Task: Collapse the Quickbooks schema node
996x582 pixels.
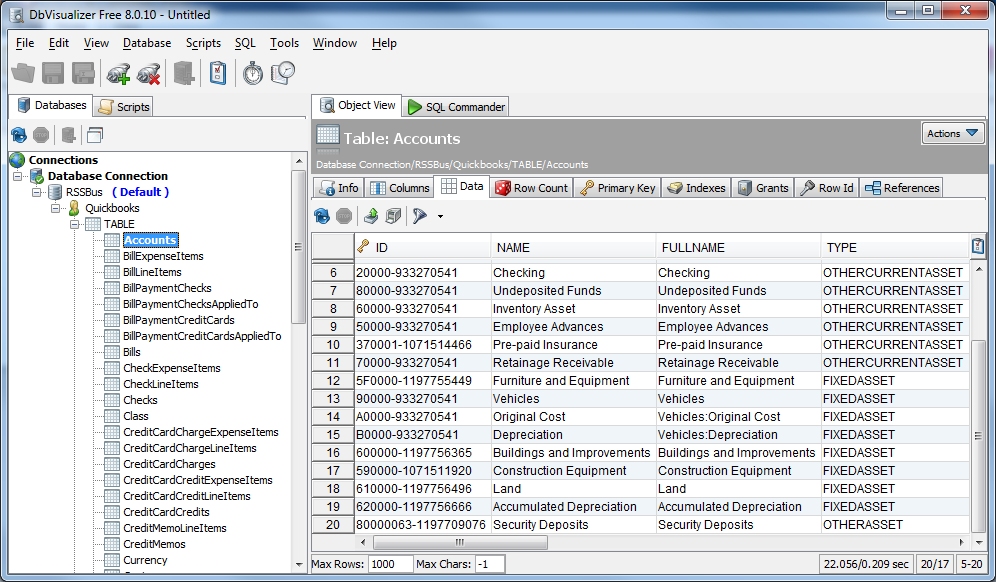Action: pos(56,208)
